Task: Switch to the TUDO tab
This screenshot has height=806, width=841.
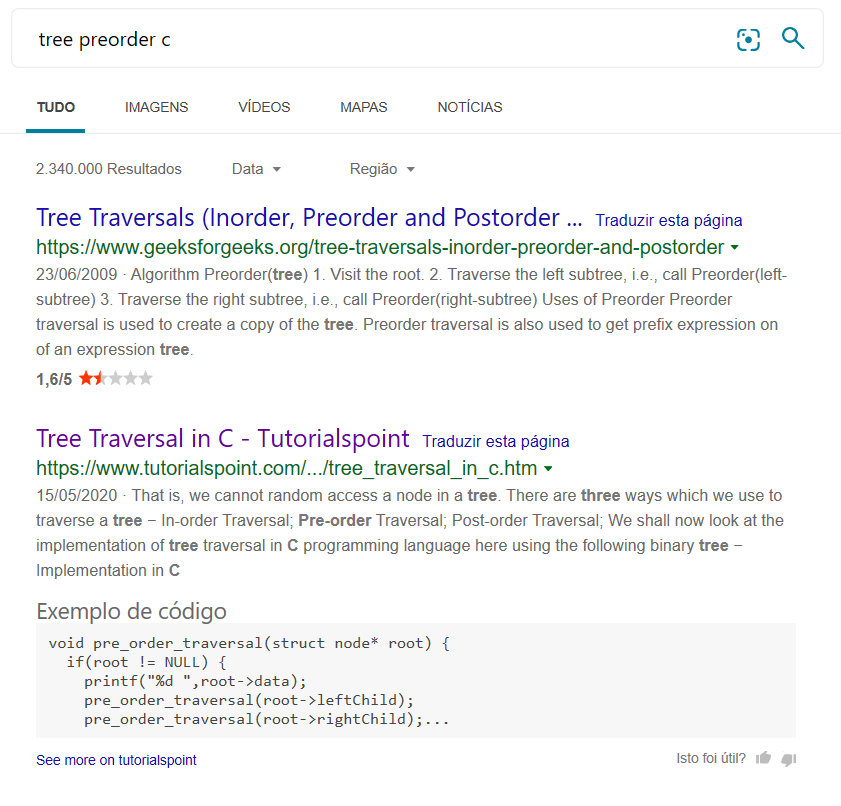Action: coord(56,107)
